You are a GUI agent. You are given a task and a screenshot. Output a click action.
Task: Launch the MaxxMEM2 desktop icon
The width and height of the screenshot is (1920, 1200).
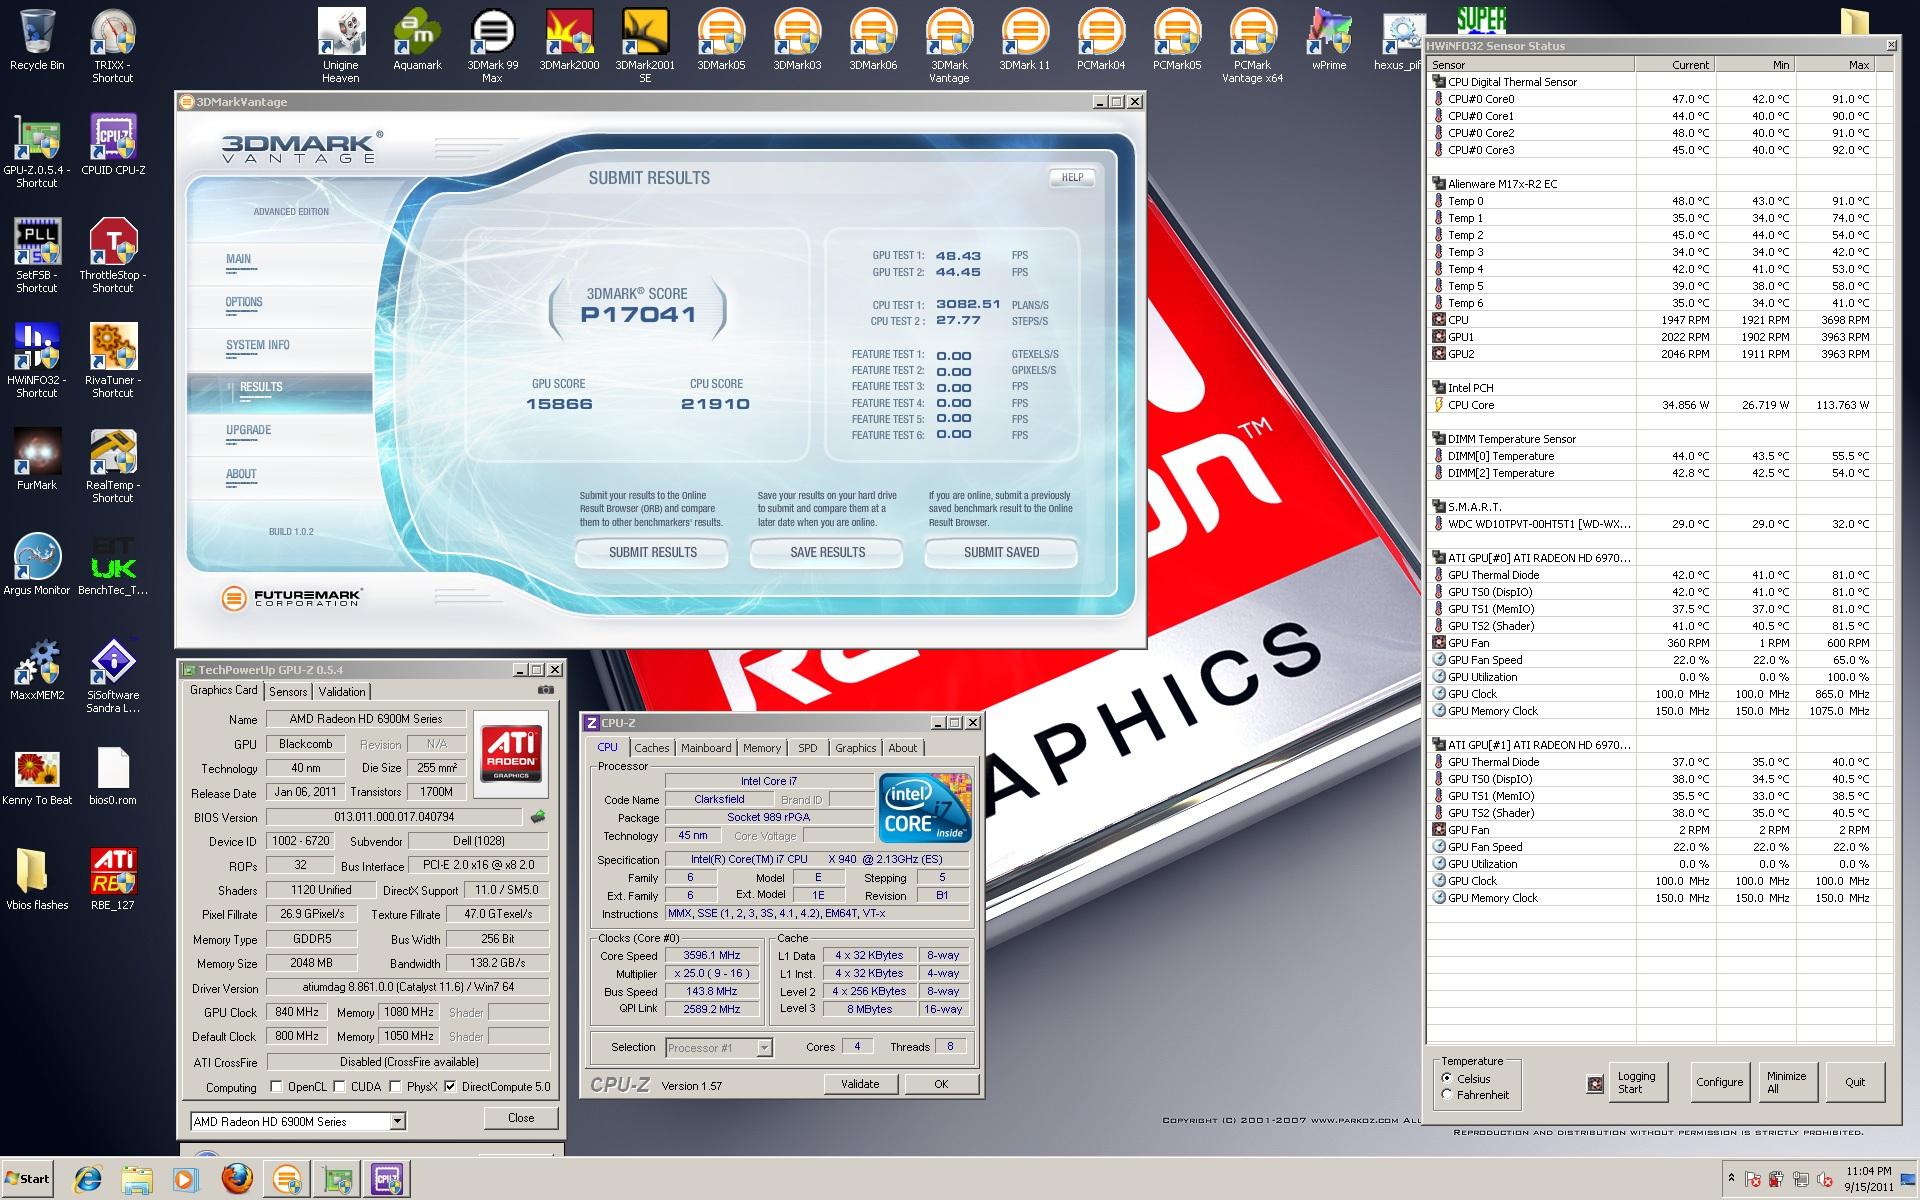coord(37,671)
